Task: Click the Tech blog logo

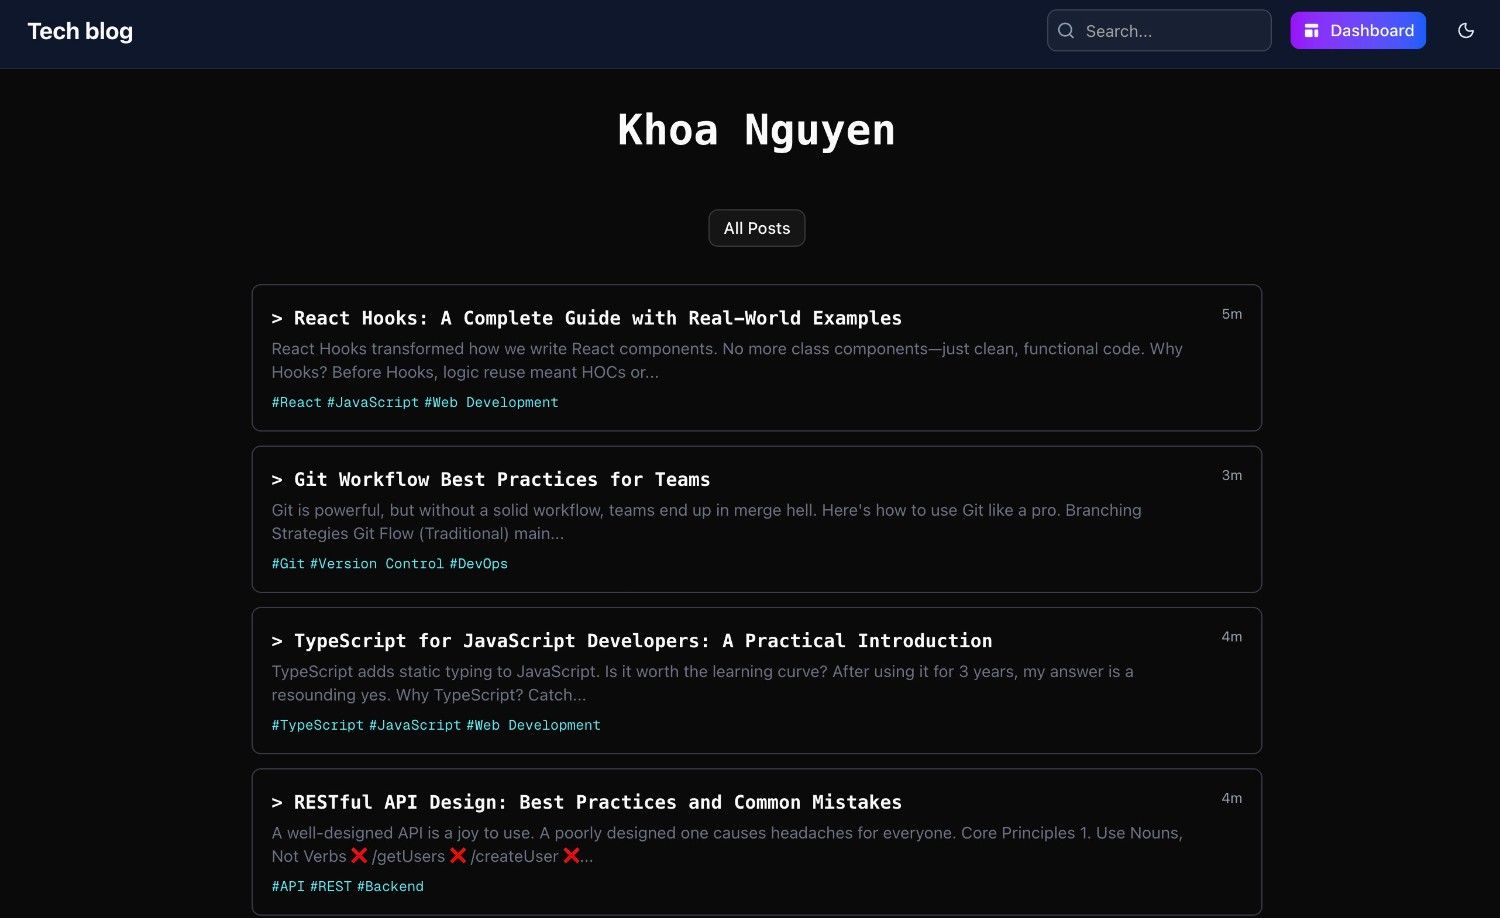Action: tap(79, 31)
